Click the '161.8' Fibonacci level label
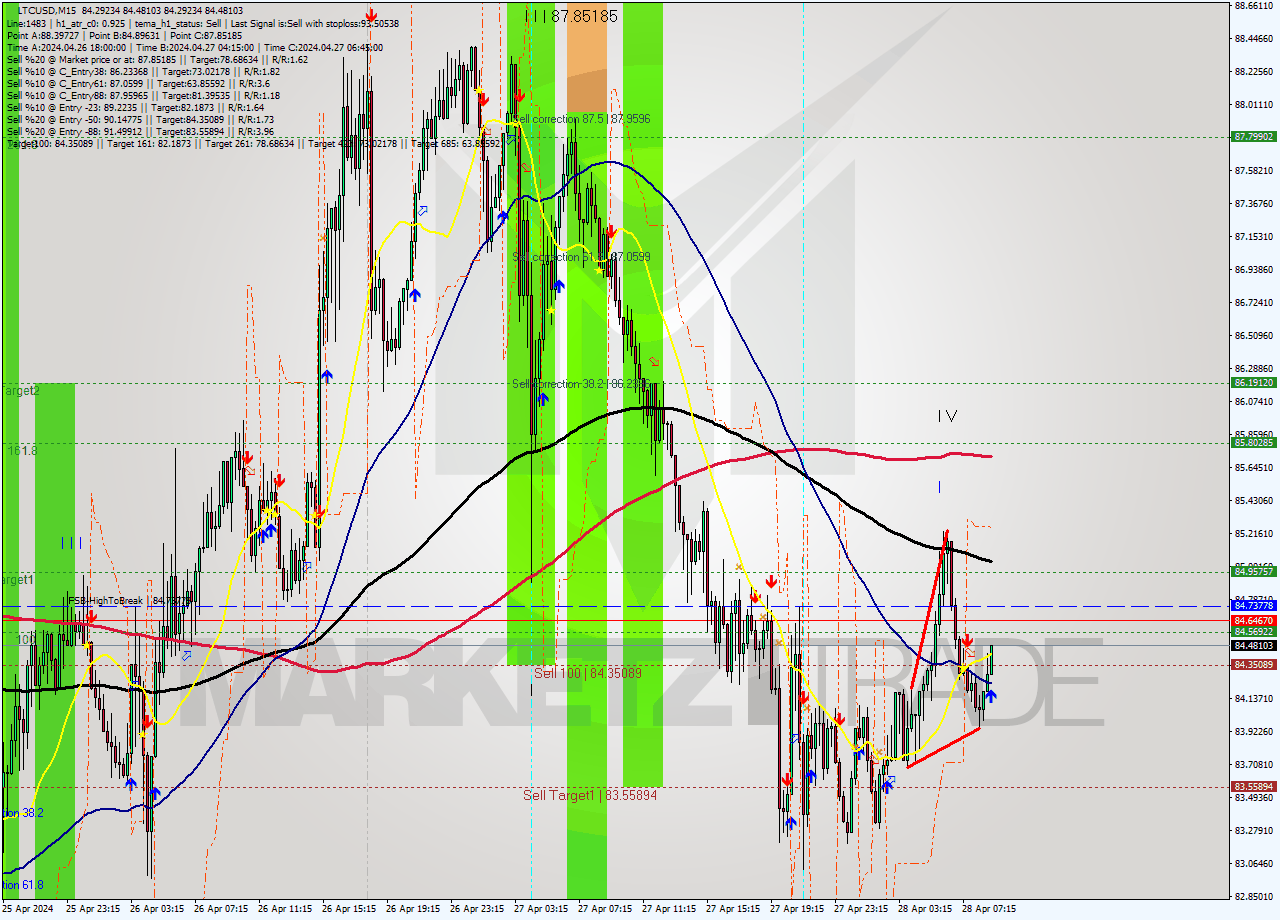Screen dimensions: 1280x920 [22, 451]
